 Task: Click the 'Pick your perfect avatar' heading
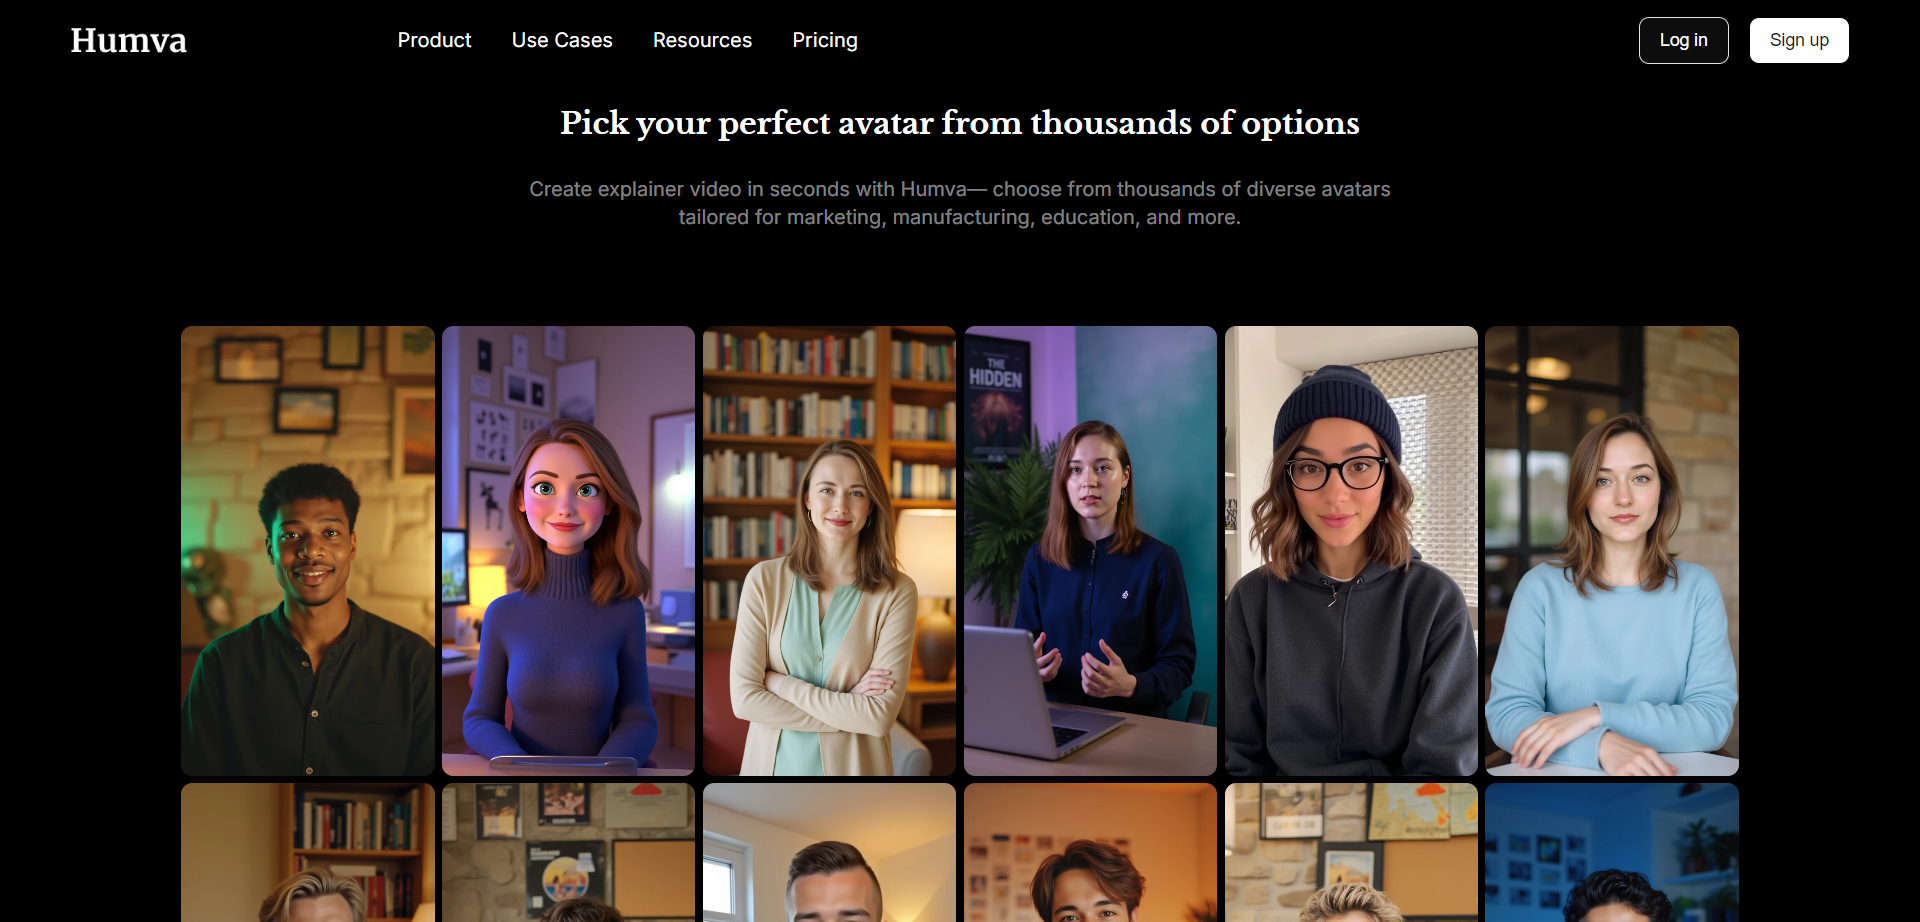[960, 123]
